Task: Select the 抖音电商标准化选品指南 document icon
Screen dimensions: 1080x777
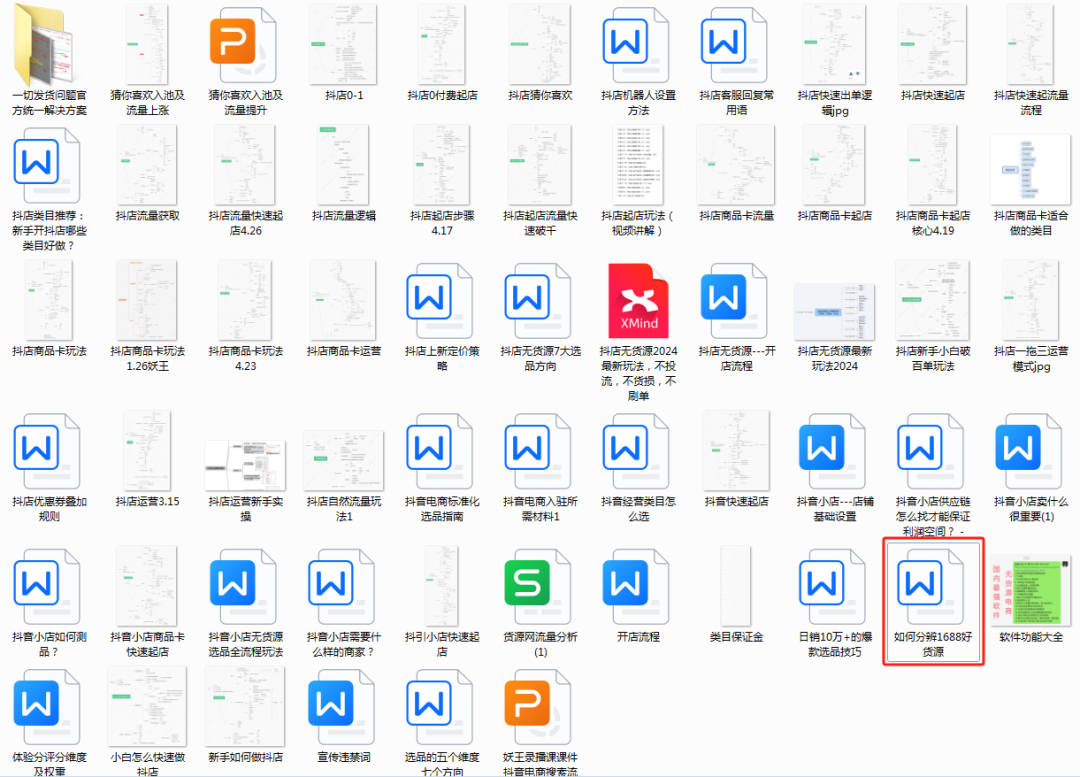Action: coord(439,451)
